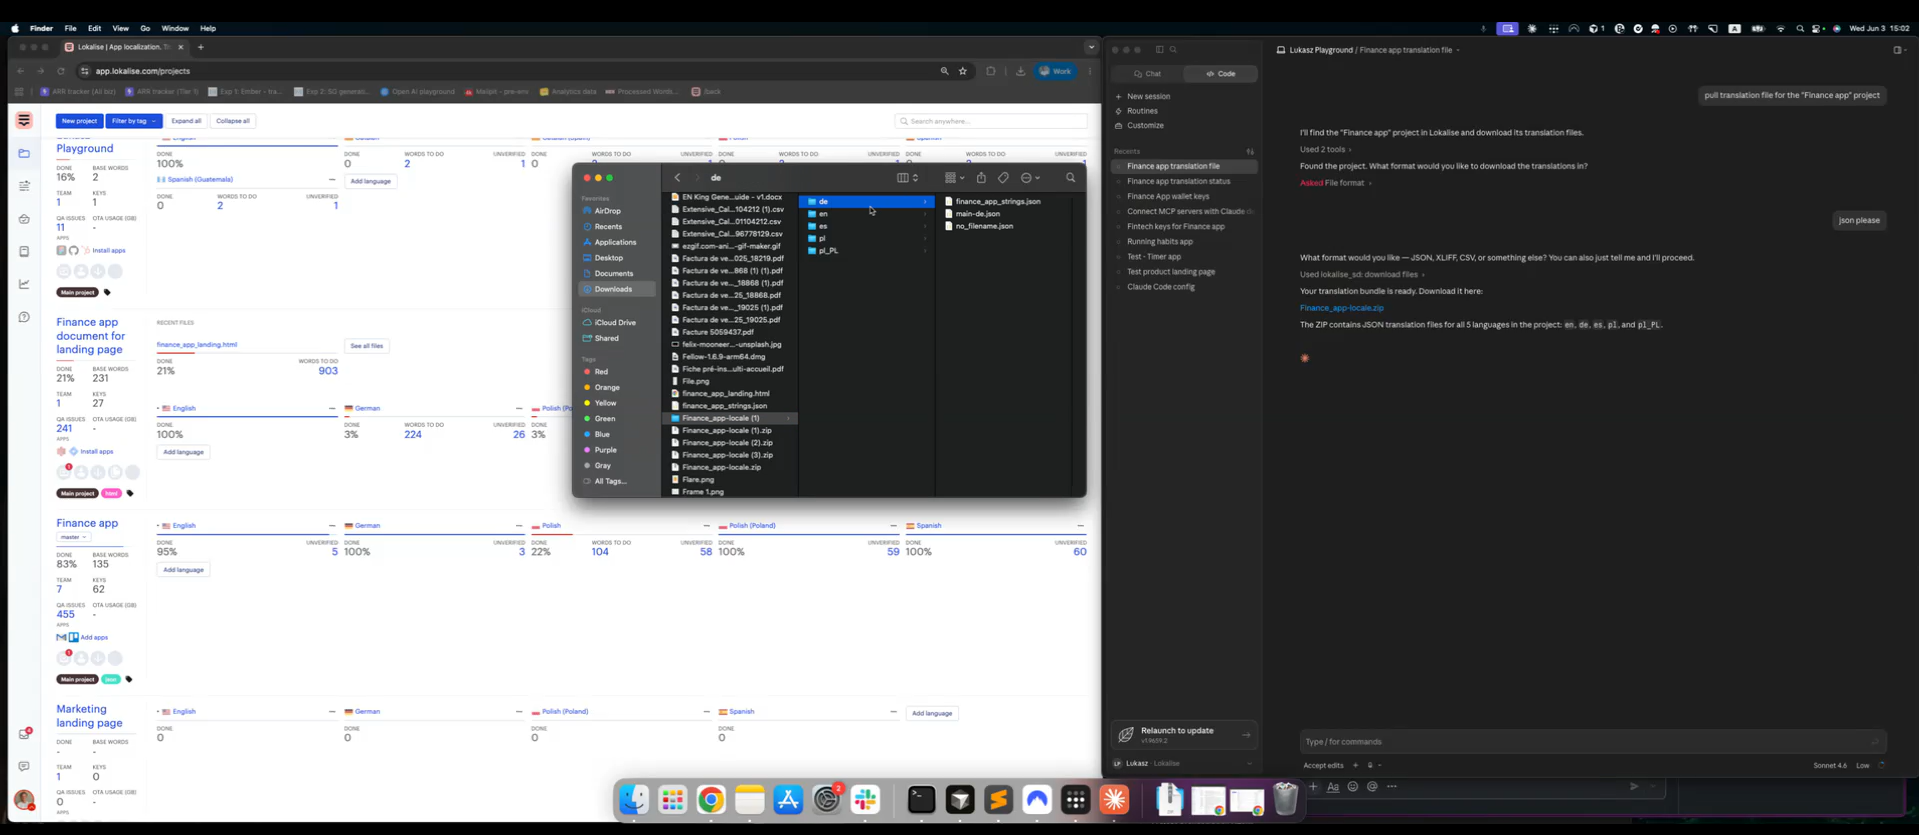This screenshot has width=1919, height=835.
Task: Click the filter icon beside Recents
Action: pyautogui.click(x=1250, y=152)
